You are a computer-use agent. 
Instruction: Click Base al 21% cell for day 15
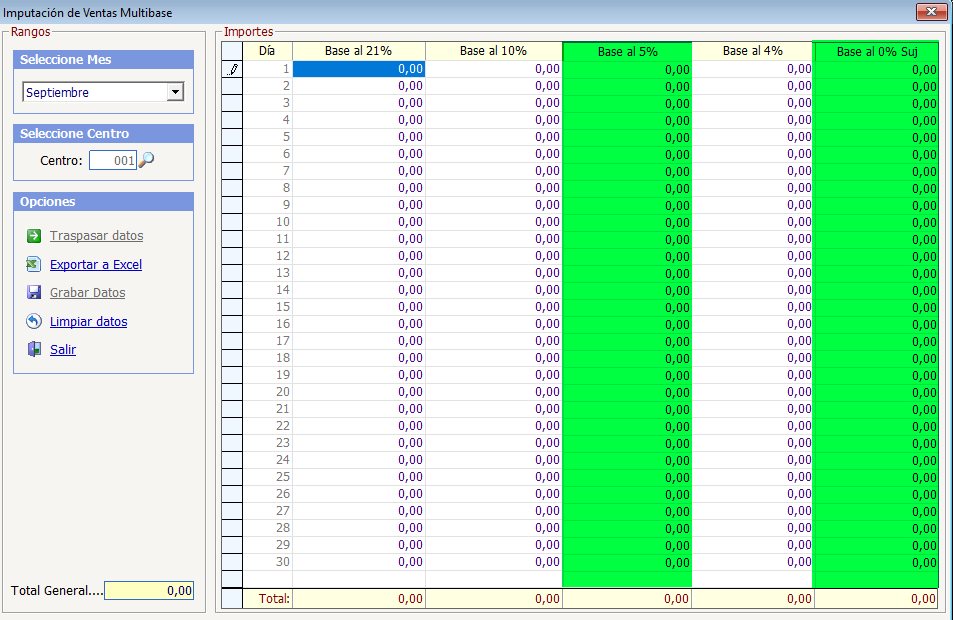(x=358, y=307)
